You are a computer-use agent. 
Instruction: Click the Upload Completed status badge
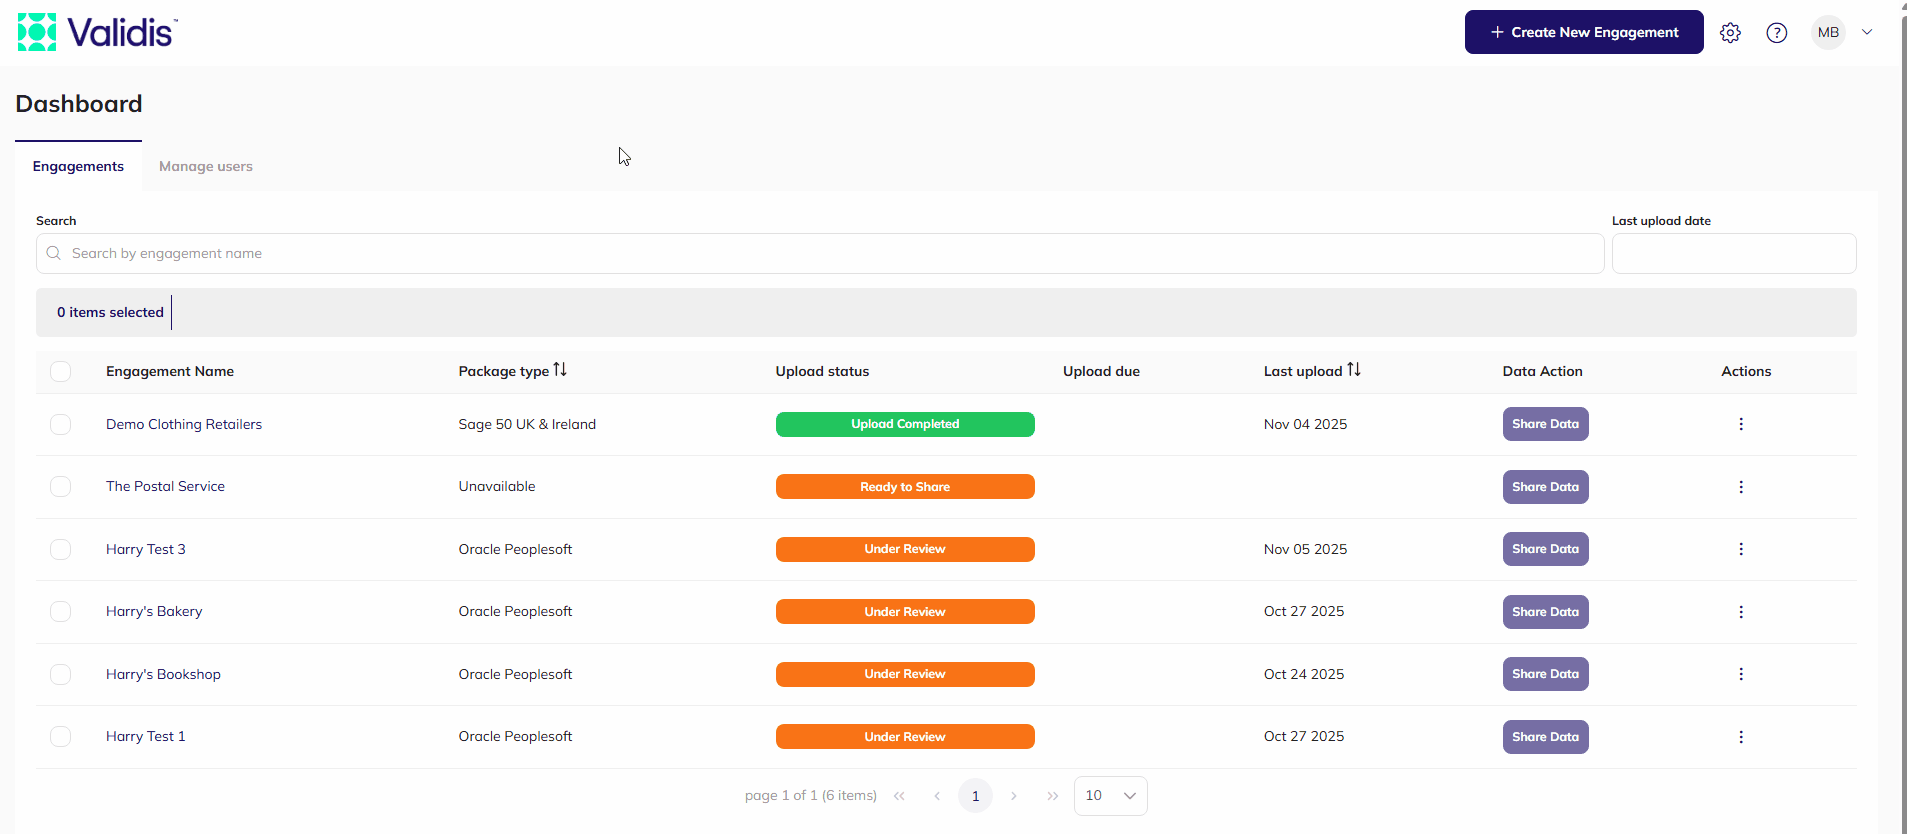pos(905,424)
